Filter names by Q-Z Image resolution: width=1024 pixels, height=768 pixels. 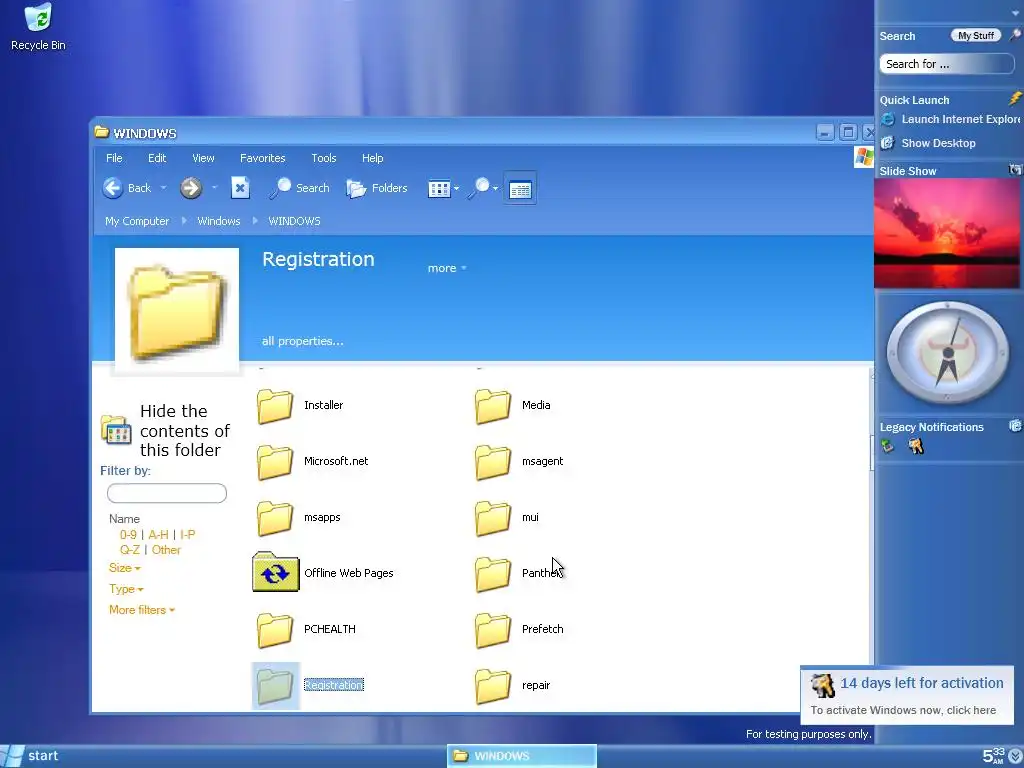pos(130,550)
